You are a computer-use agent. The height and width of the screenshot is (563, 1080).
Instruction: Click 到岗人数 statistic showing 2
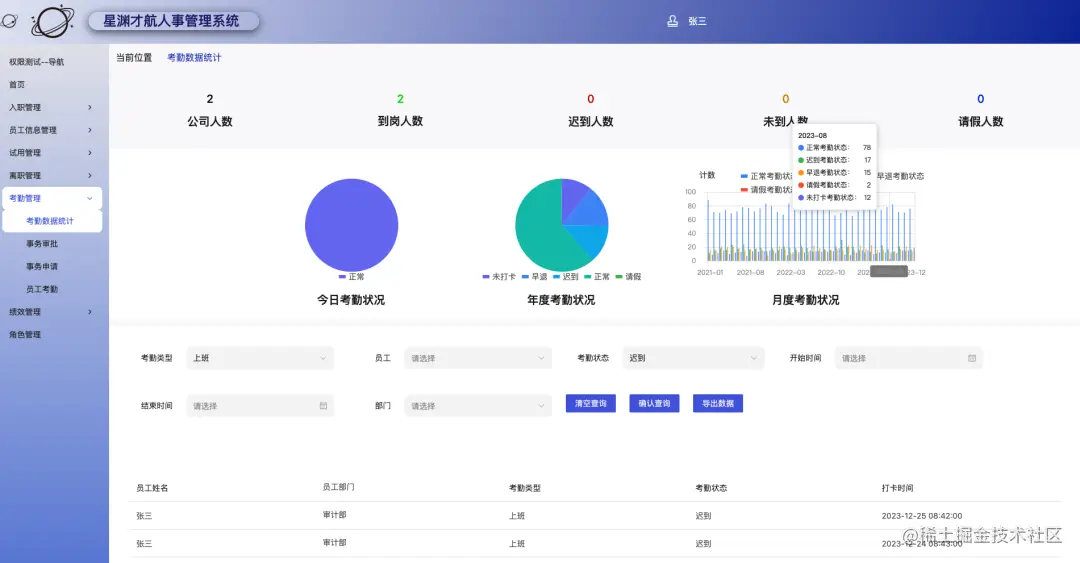(x=400, y=110)
